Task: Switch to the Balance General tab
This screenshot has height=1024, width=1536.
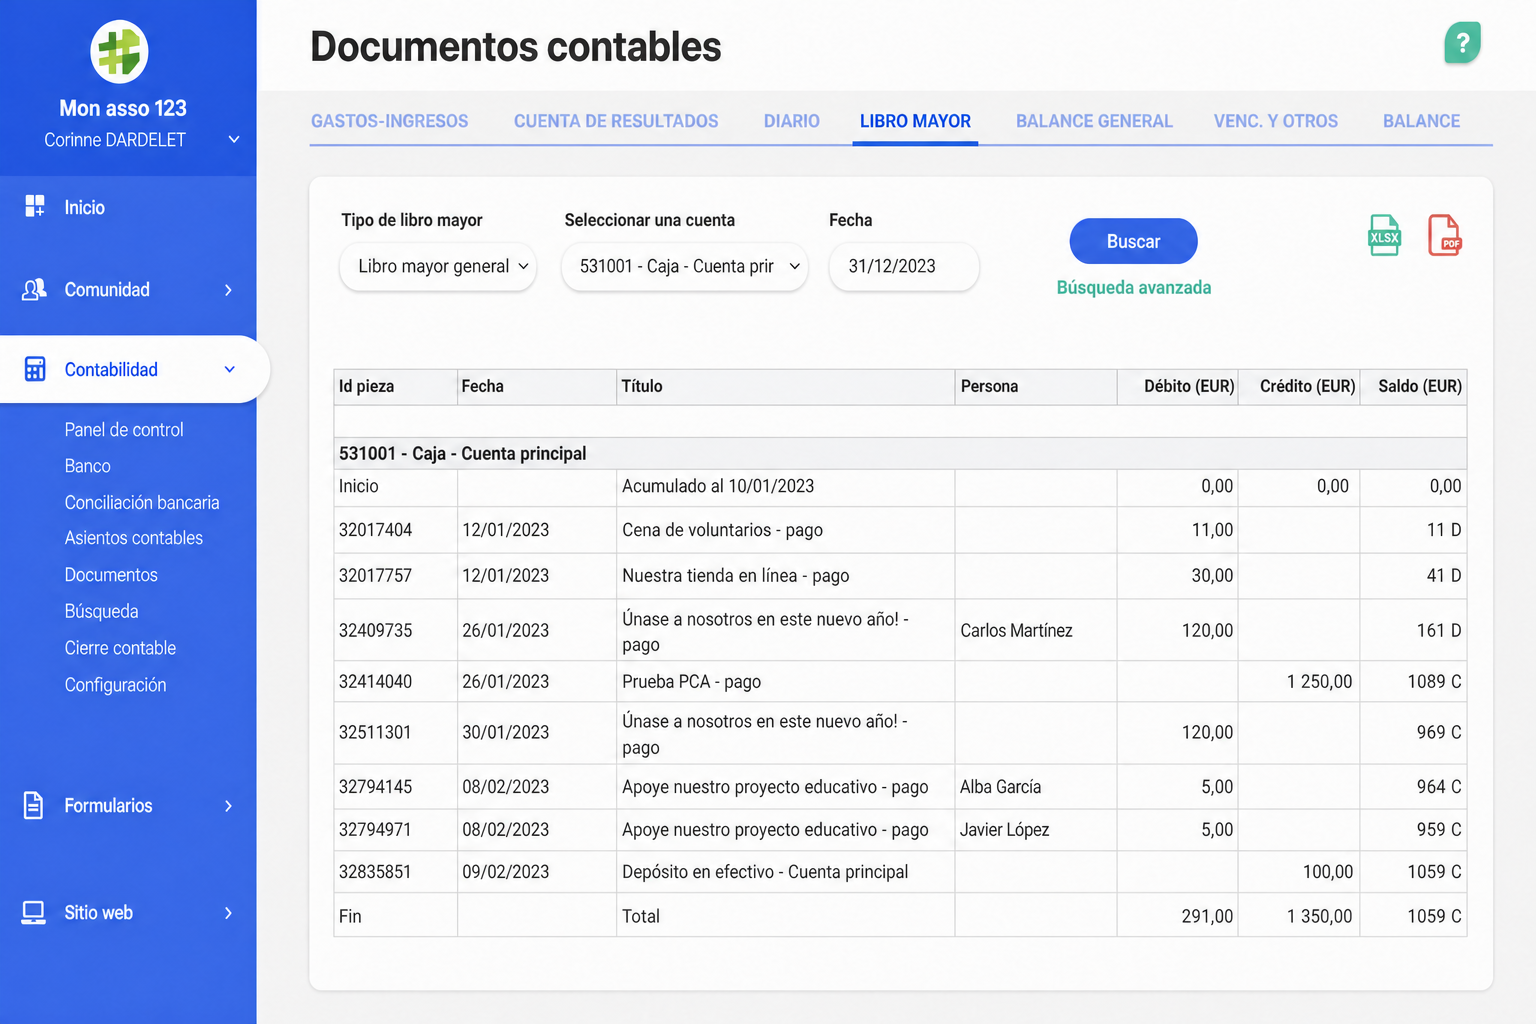Action: 1094,121
